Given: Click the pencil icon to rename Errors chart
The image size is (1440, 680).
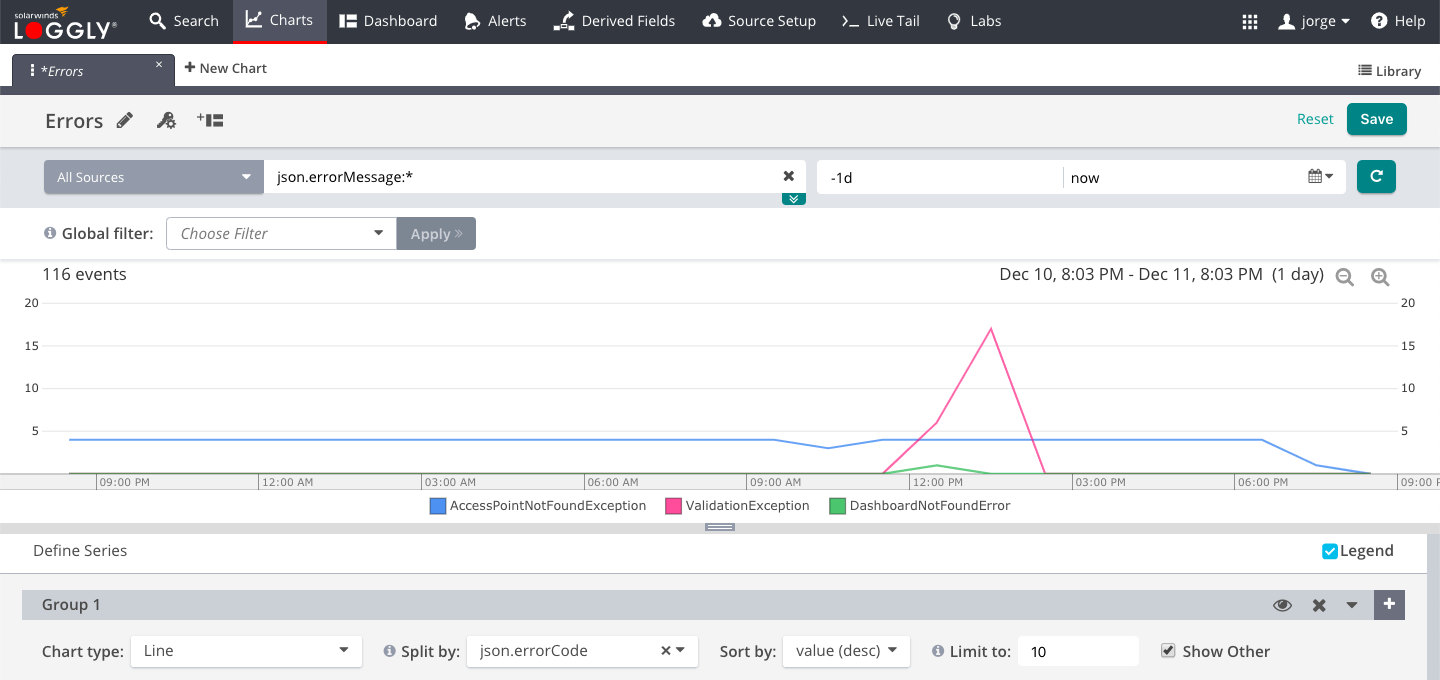Looking at the screenshot, I should [x=125, y=120].
